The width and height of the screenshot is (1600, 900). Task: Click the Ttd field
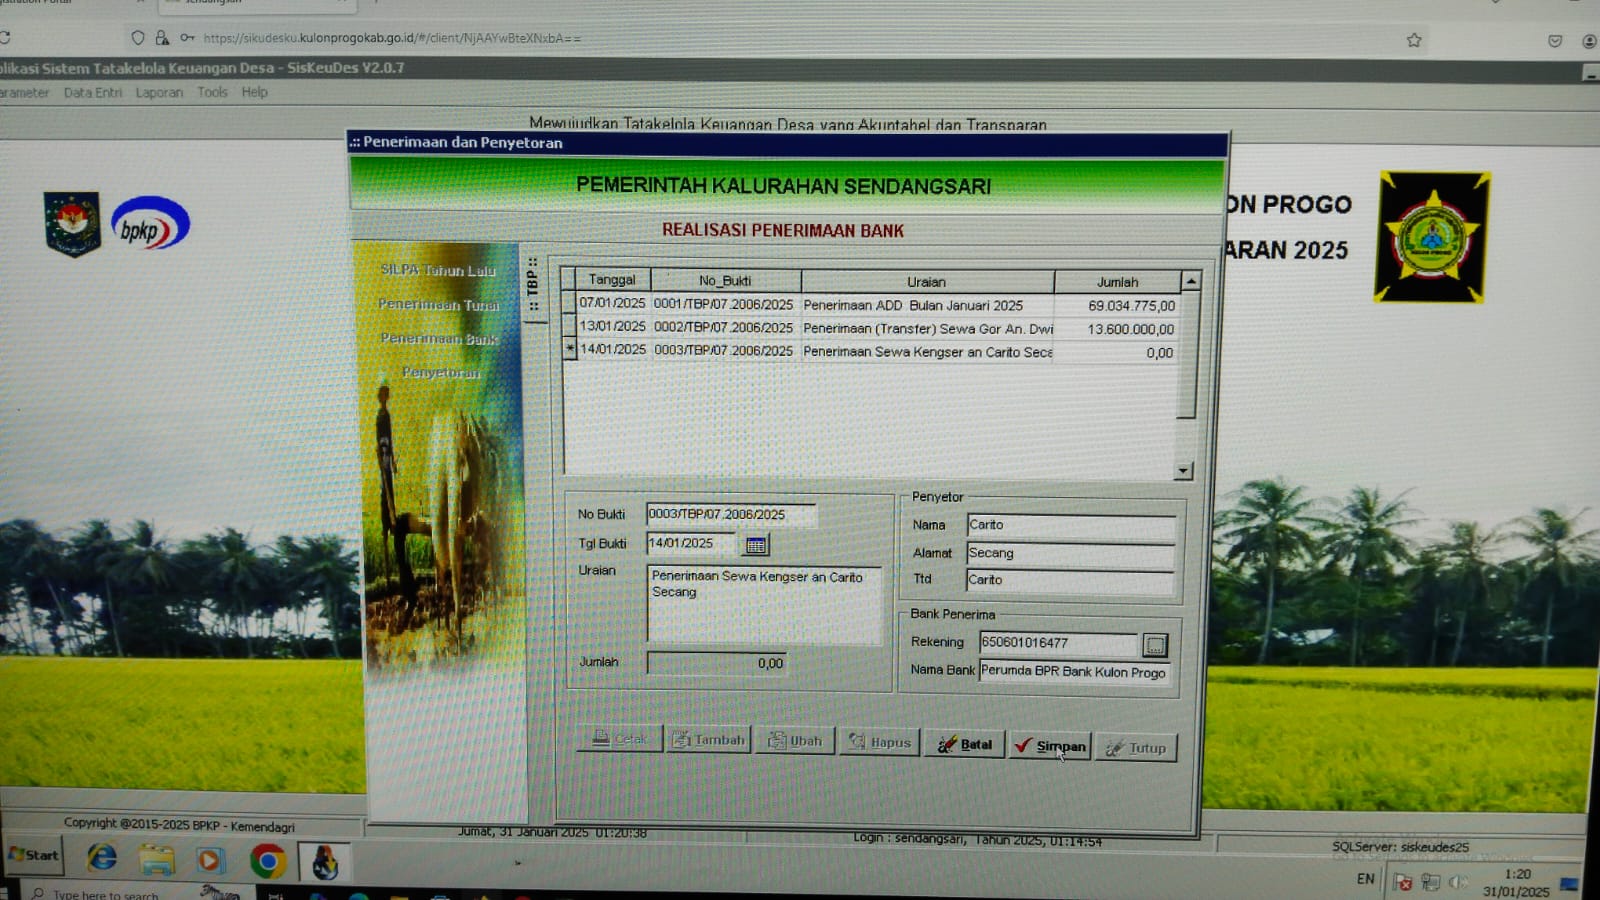[x=1070, y=580]
